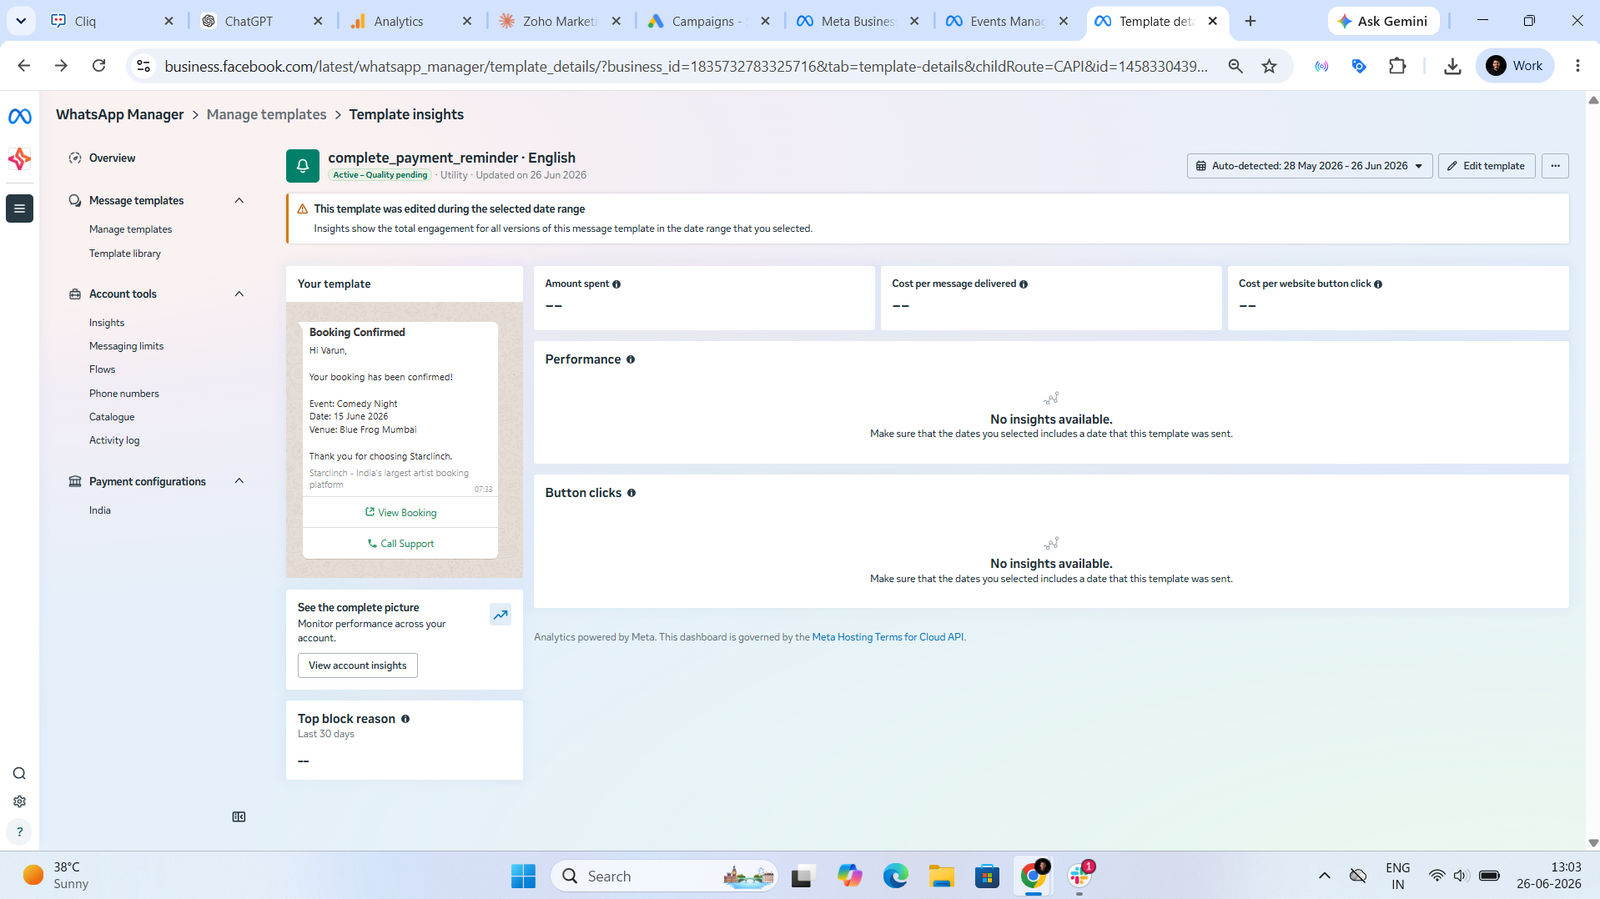1600x899 pixels.
Task: Go to Manage templates in the breadcrumb
Action: tap(266, 115)
